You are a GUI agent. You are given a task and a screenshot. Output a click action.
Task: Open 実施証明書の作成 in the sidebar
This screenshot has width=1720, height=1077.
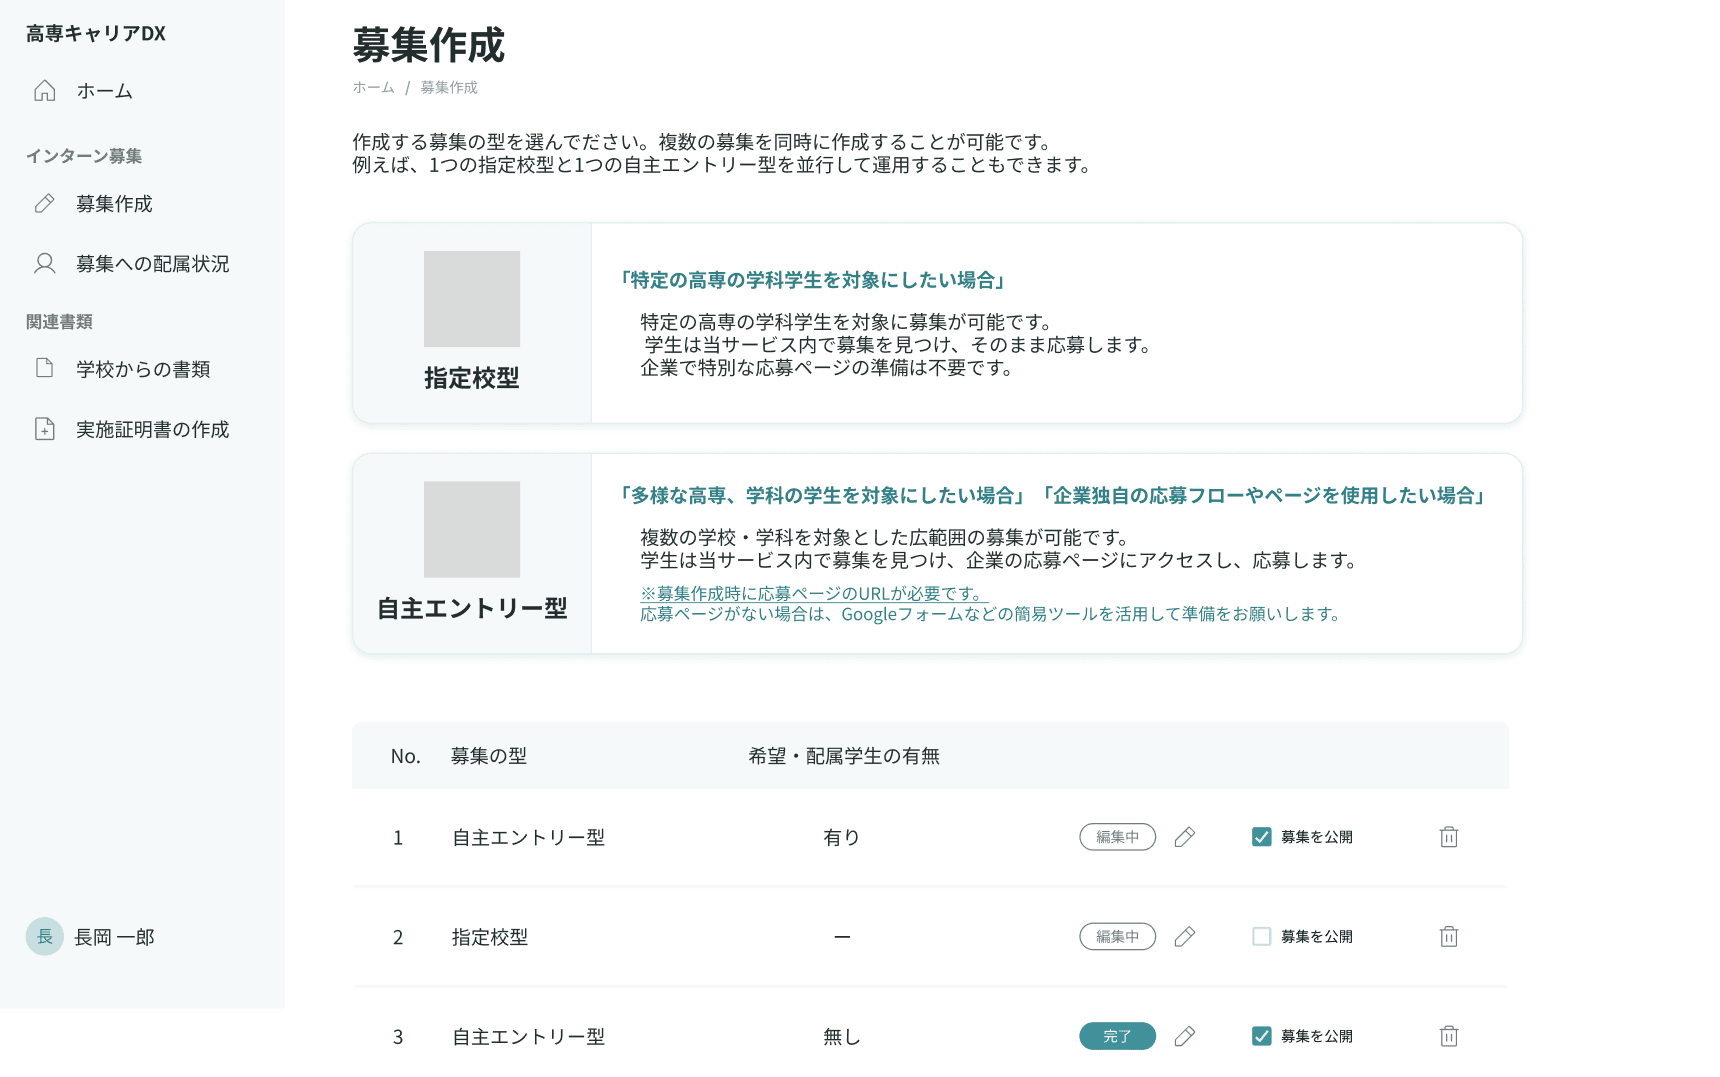152,429
